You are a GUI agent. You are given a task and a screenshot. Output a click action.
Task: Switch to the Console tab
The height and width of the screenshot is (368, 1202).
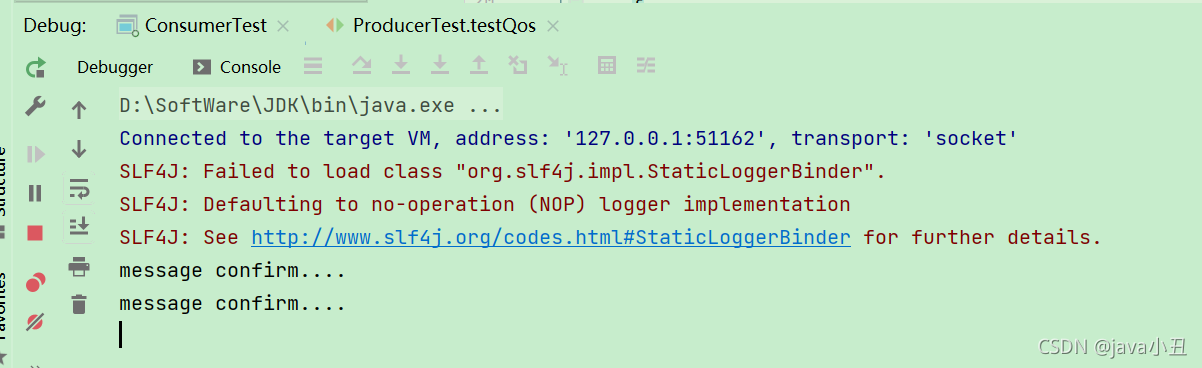[237, 67]
